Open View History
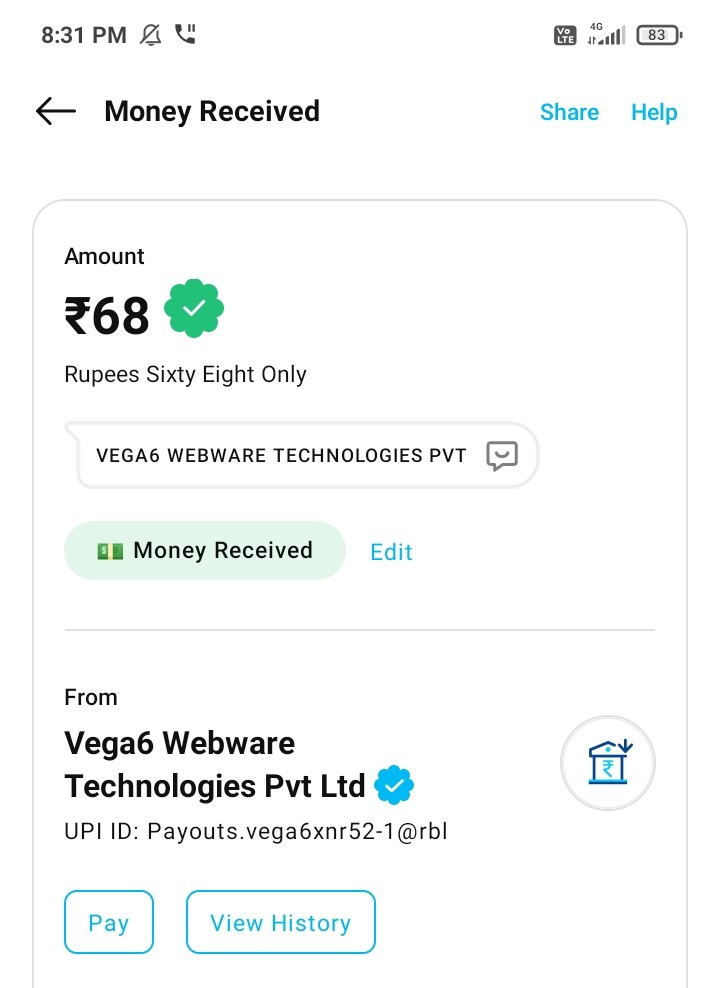This screenshot has height=988, width=720. [x=280, y=922]
